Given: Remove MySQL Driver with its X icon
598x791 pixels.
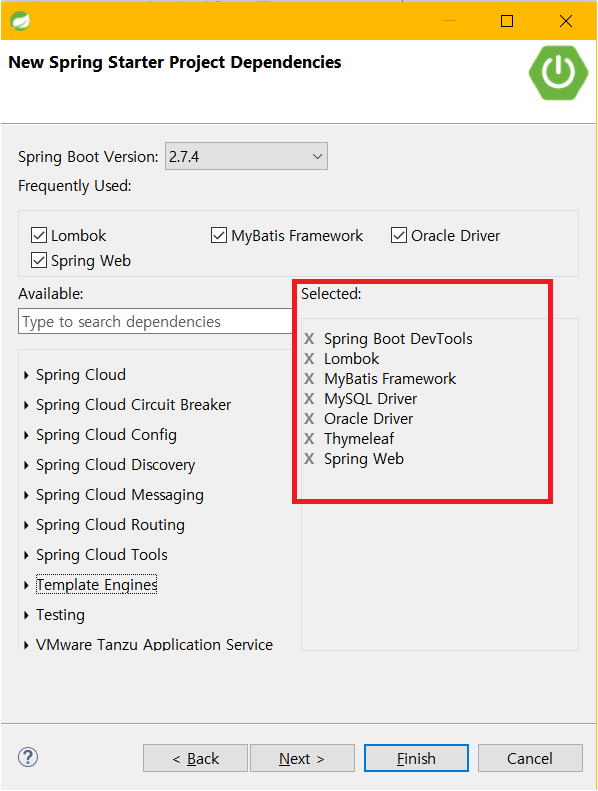Looking at the screenshot, I should click(309, 399).
